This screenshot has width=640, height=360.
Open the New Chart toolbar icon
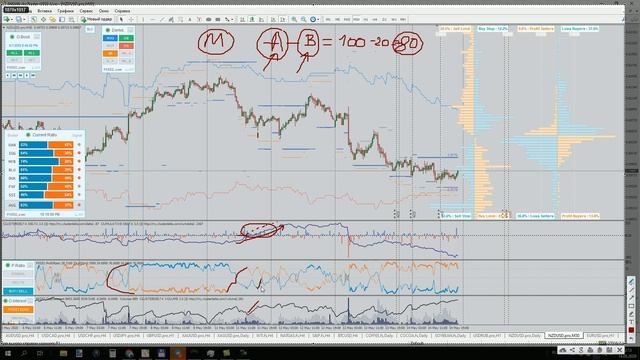(x=6, y=19)
